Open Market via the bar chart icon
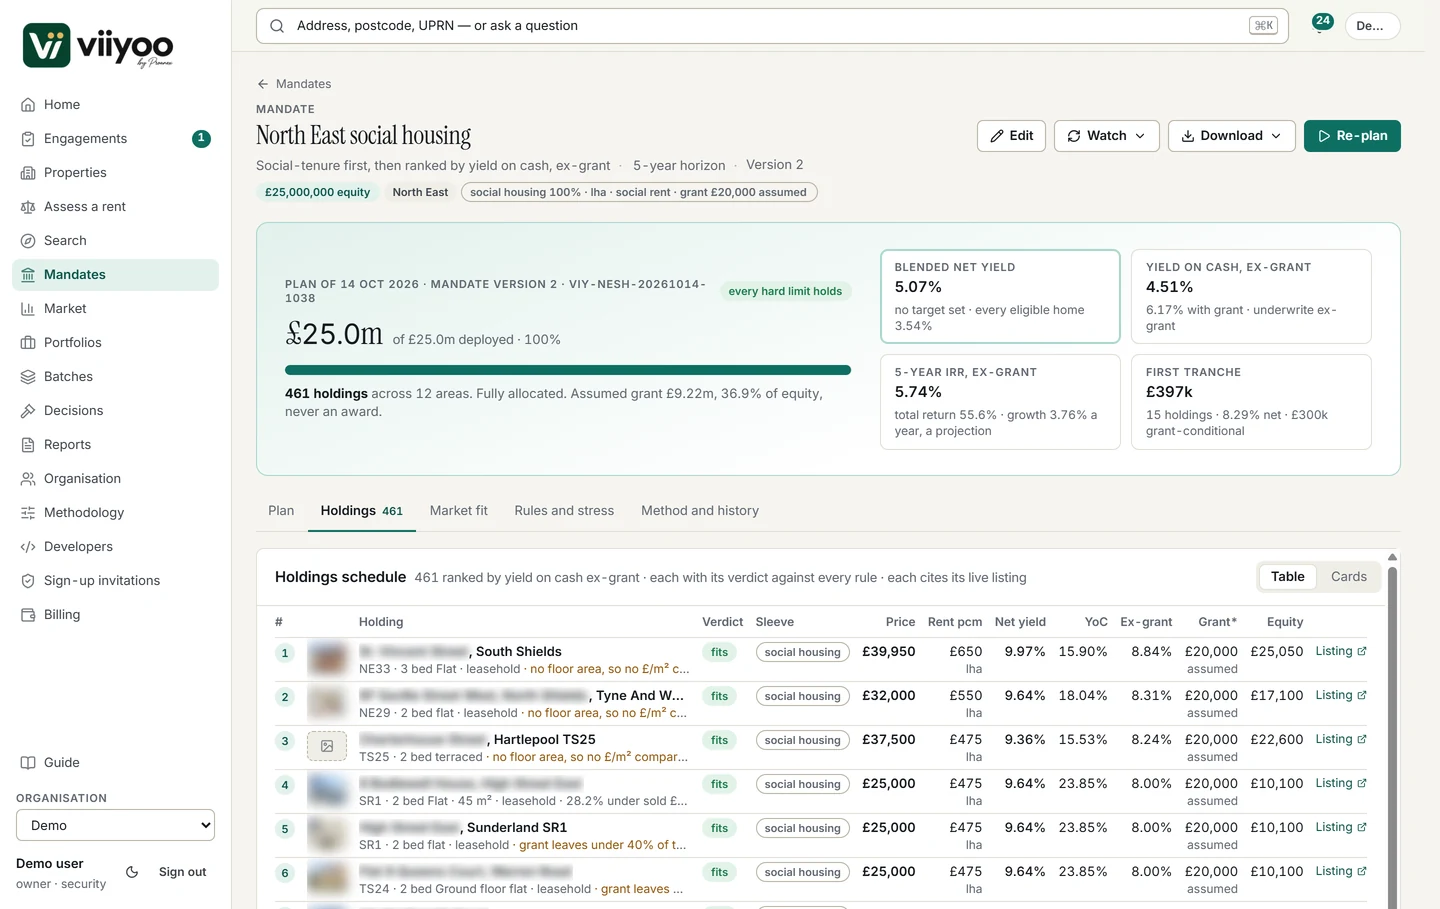The width and height of the screenshot is (1440, 909). [x=28, y=309]
